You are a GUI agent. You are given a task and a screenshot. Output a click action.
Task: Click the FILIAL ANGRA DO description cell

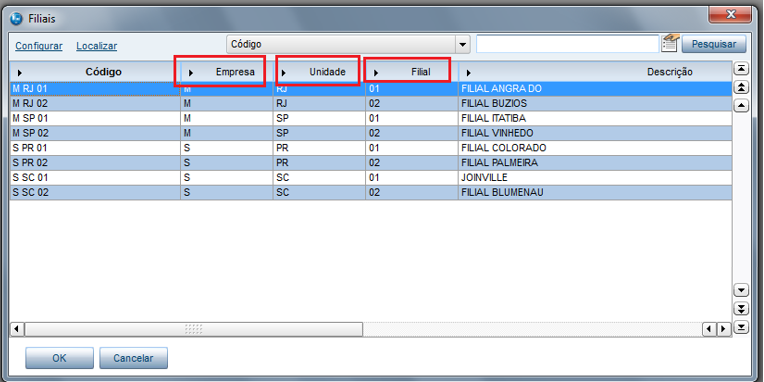(x=595, y=89)
